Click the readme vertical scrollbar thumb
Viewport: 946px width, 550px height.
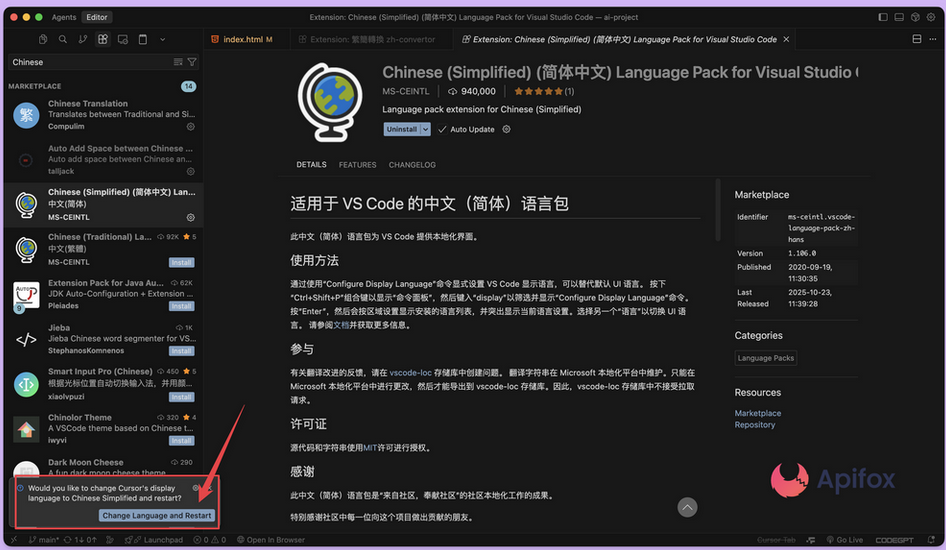717,210
